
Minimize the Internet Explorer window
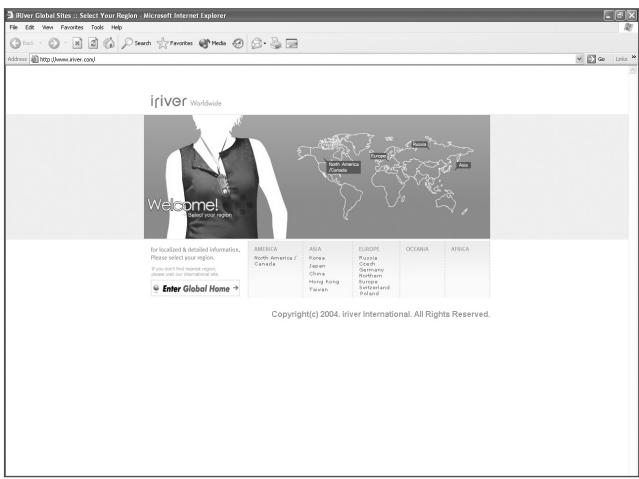tap(608, 15)
